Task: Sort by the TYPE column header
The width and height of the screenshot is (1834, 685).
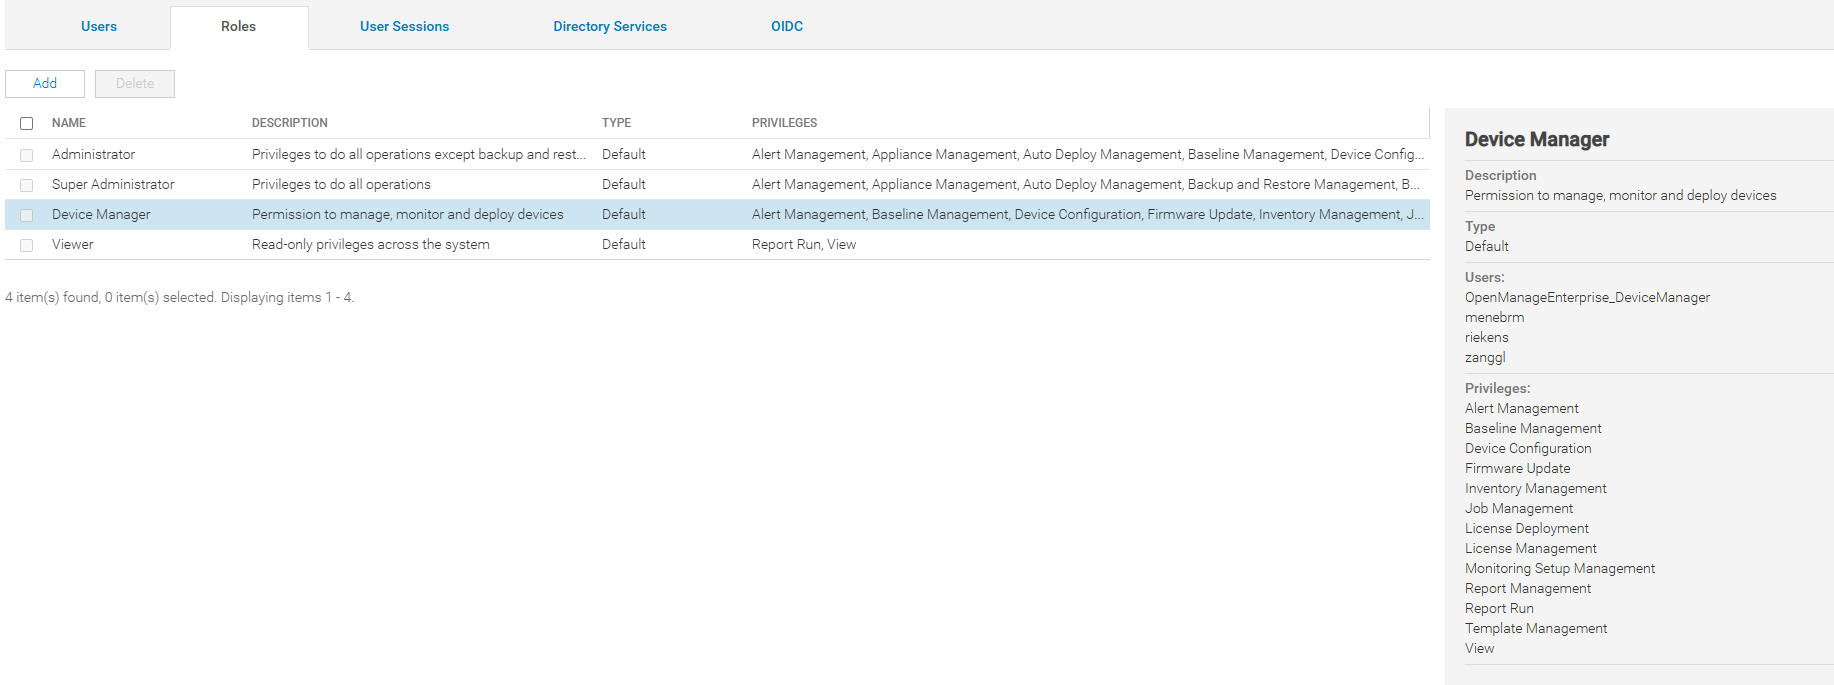Action: tap(616, 123)
